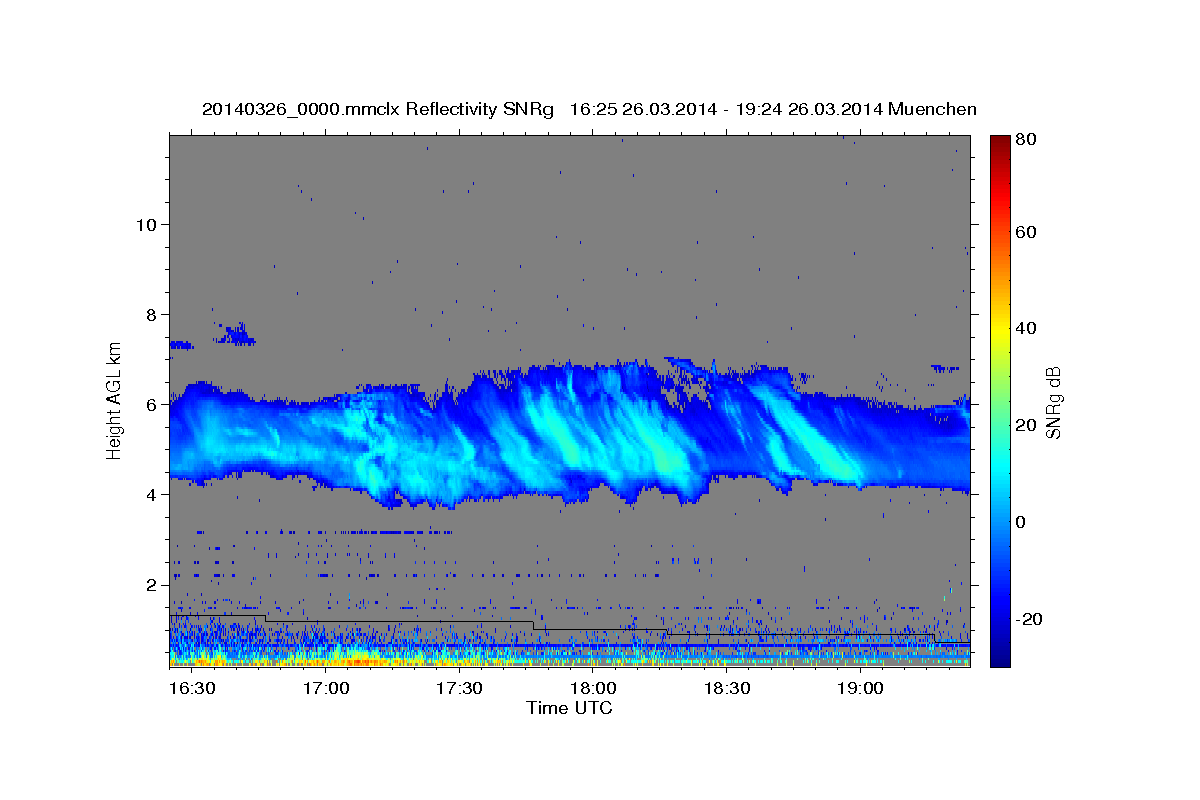Click the 19:00 time tick label
The width and height of the screenshot is (1200, 800).
pyautogui.click(x=860, y=689)
